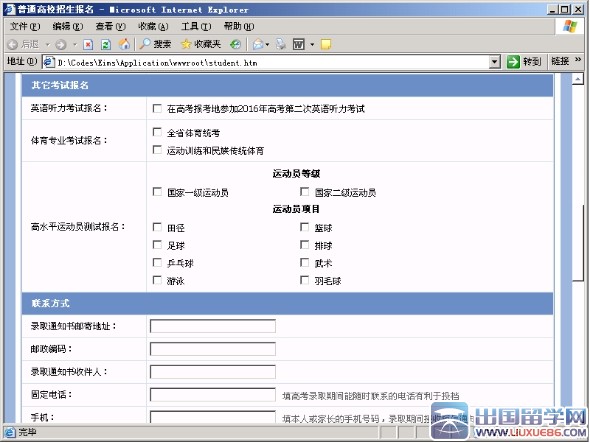Click the Stop loading icon in toolbar

(x=88, y=45)
